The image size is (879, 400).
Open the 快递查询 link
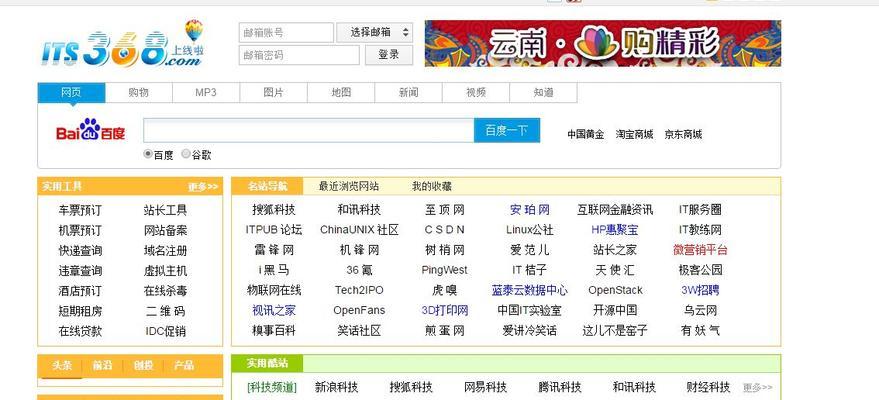click(80, 251)
